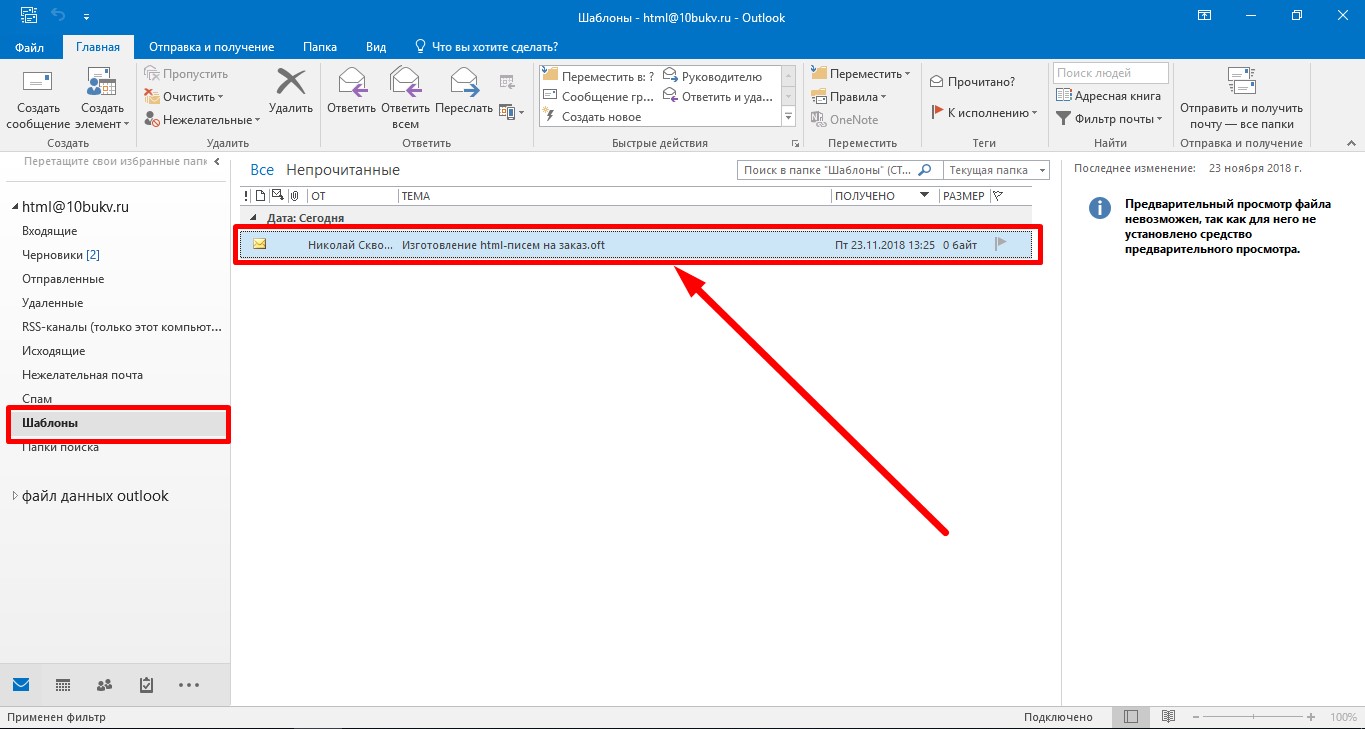Image resolution: width=1365 pixels, height=729 pixels.
Task: Open People view in bottom navigation
Action: click(104, 685)
